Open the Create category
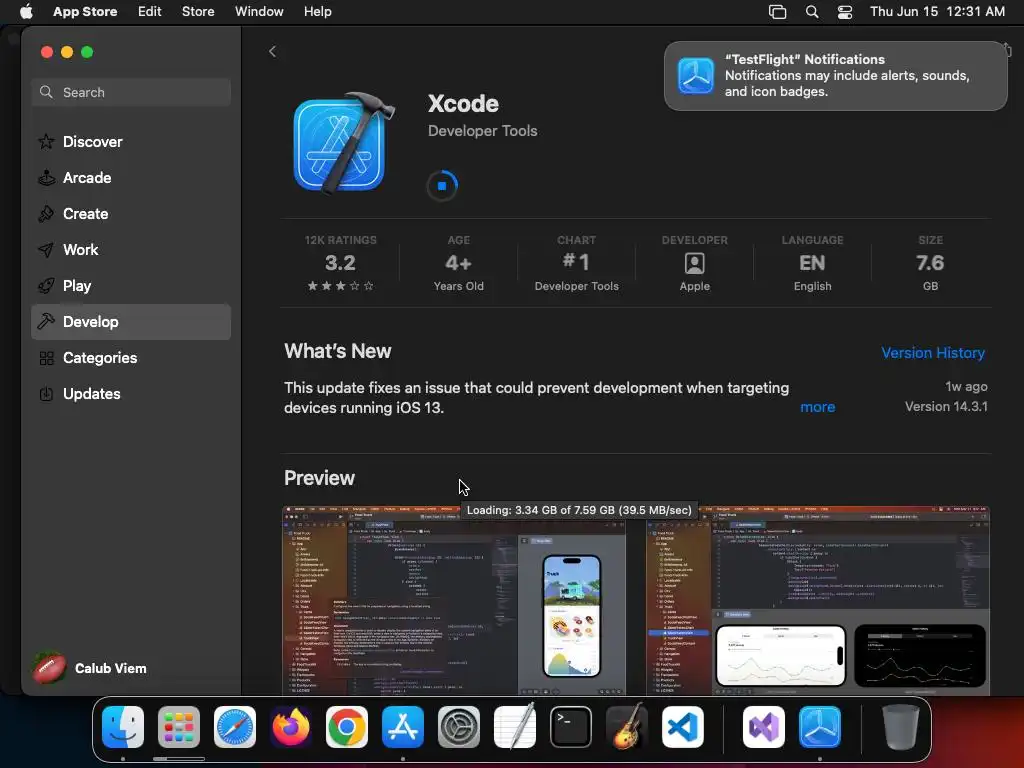 pyautogui.click(x=131, y=214)
